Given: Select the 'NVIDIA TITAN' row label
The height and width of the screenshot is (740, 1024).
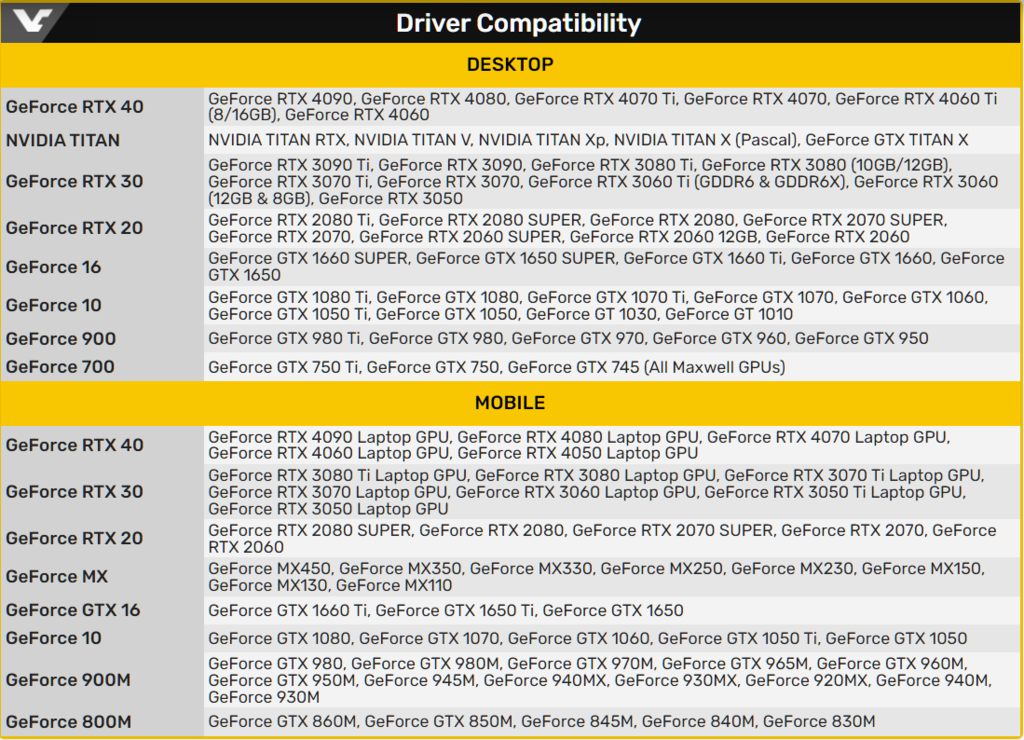Looking at the screenshot, I should click(63, 140).
